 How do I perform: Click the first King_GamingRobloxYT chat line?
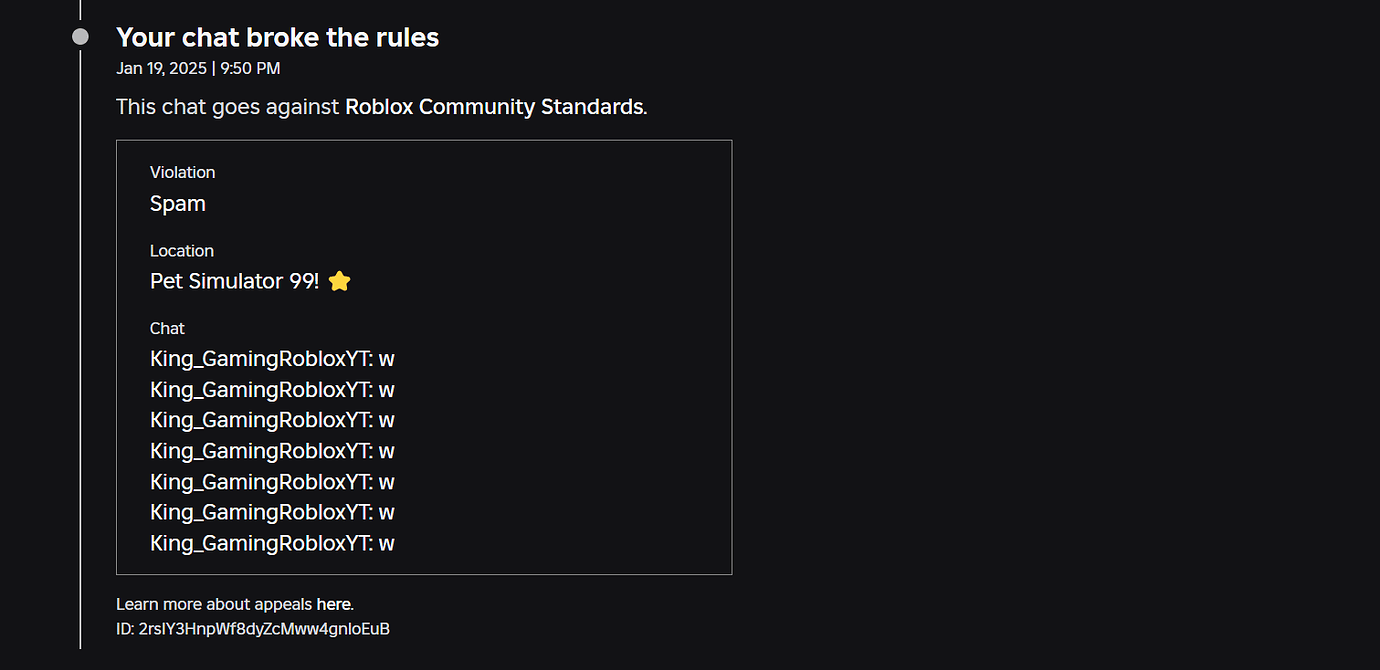[272, 359]
